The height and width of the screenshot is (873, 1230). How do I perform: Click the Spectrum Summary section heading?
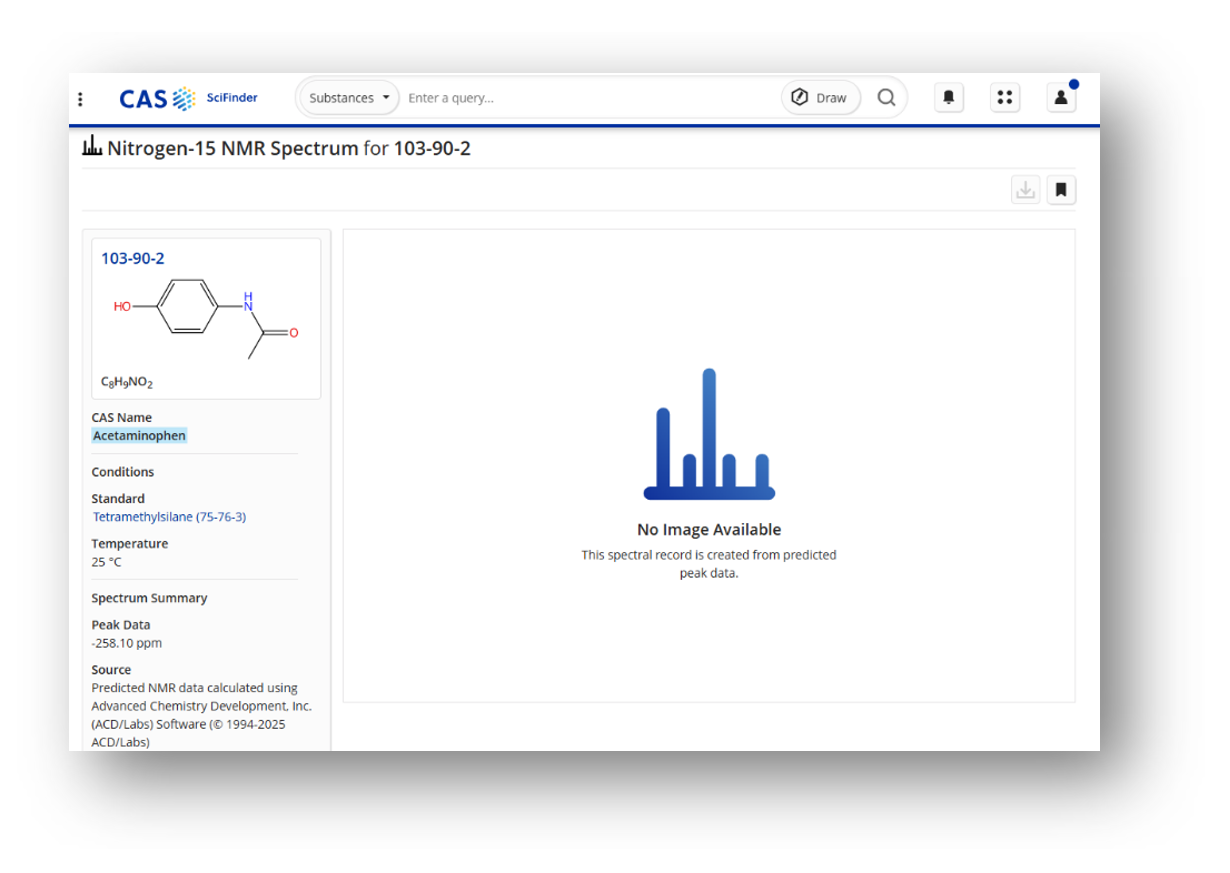coord(150,598)
